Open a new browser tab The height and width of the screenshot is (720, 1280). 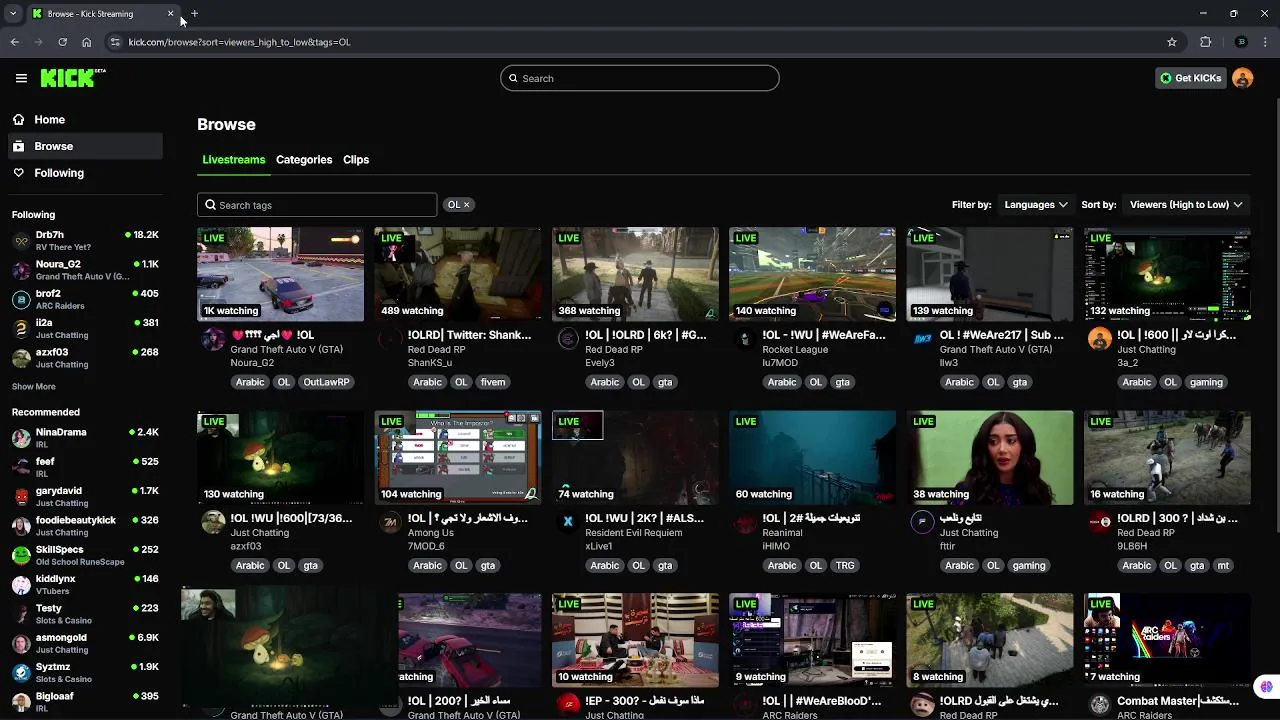(x=194, y=14)
